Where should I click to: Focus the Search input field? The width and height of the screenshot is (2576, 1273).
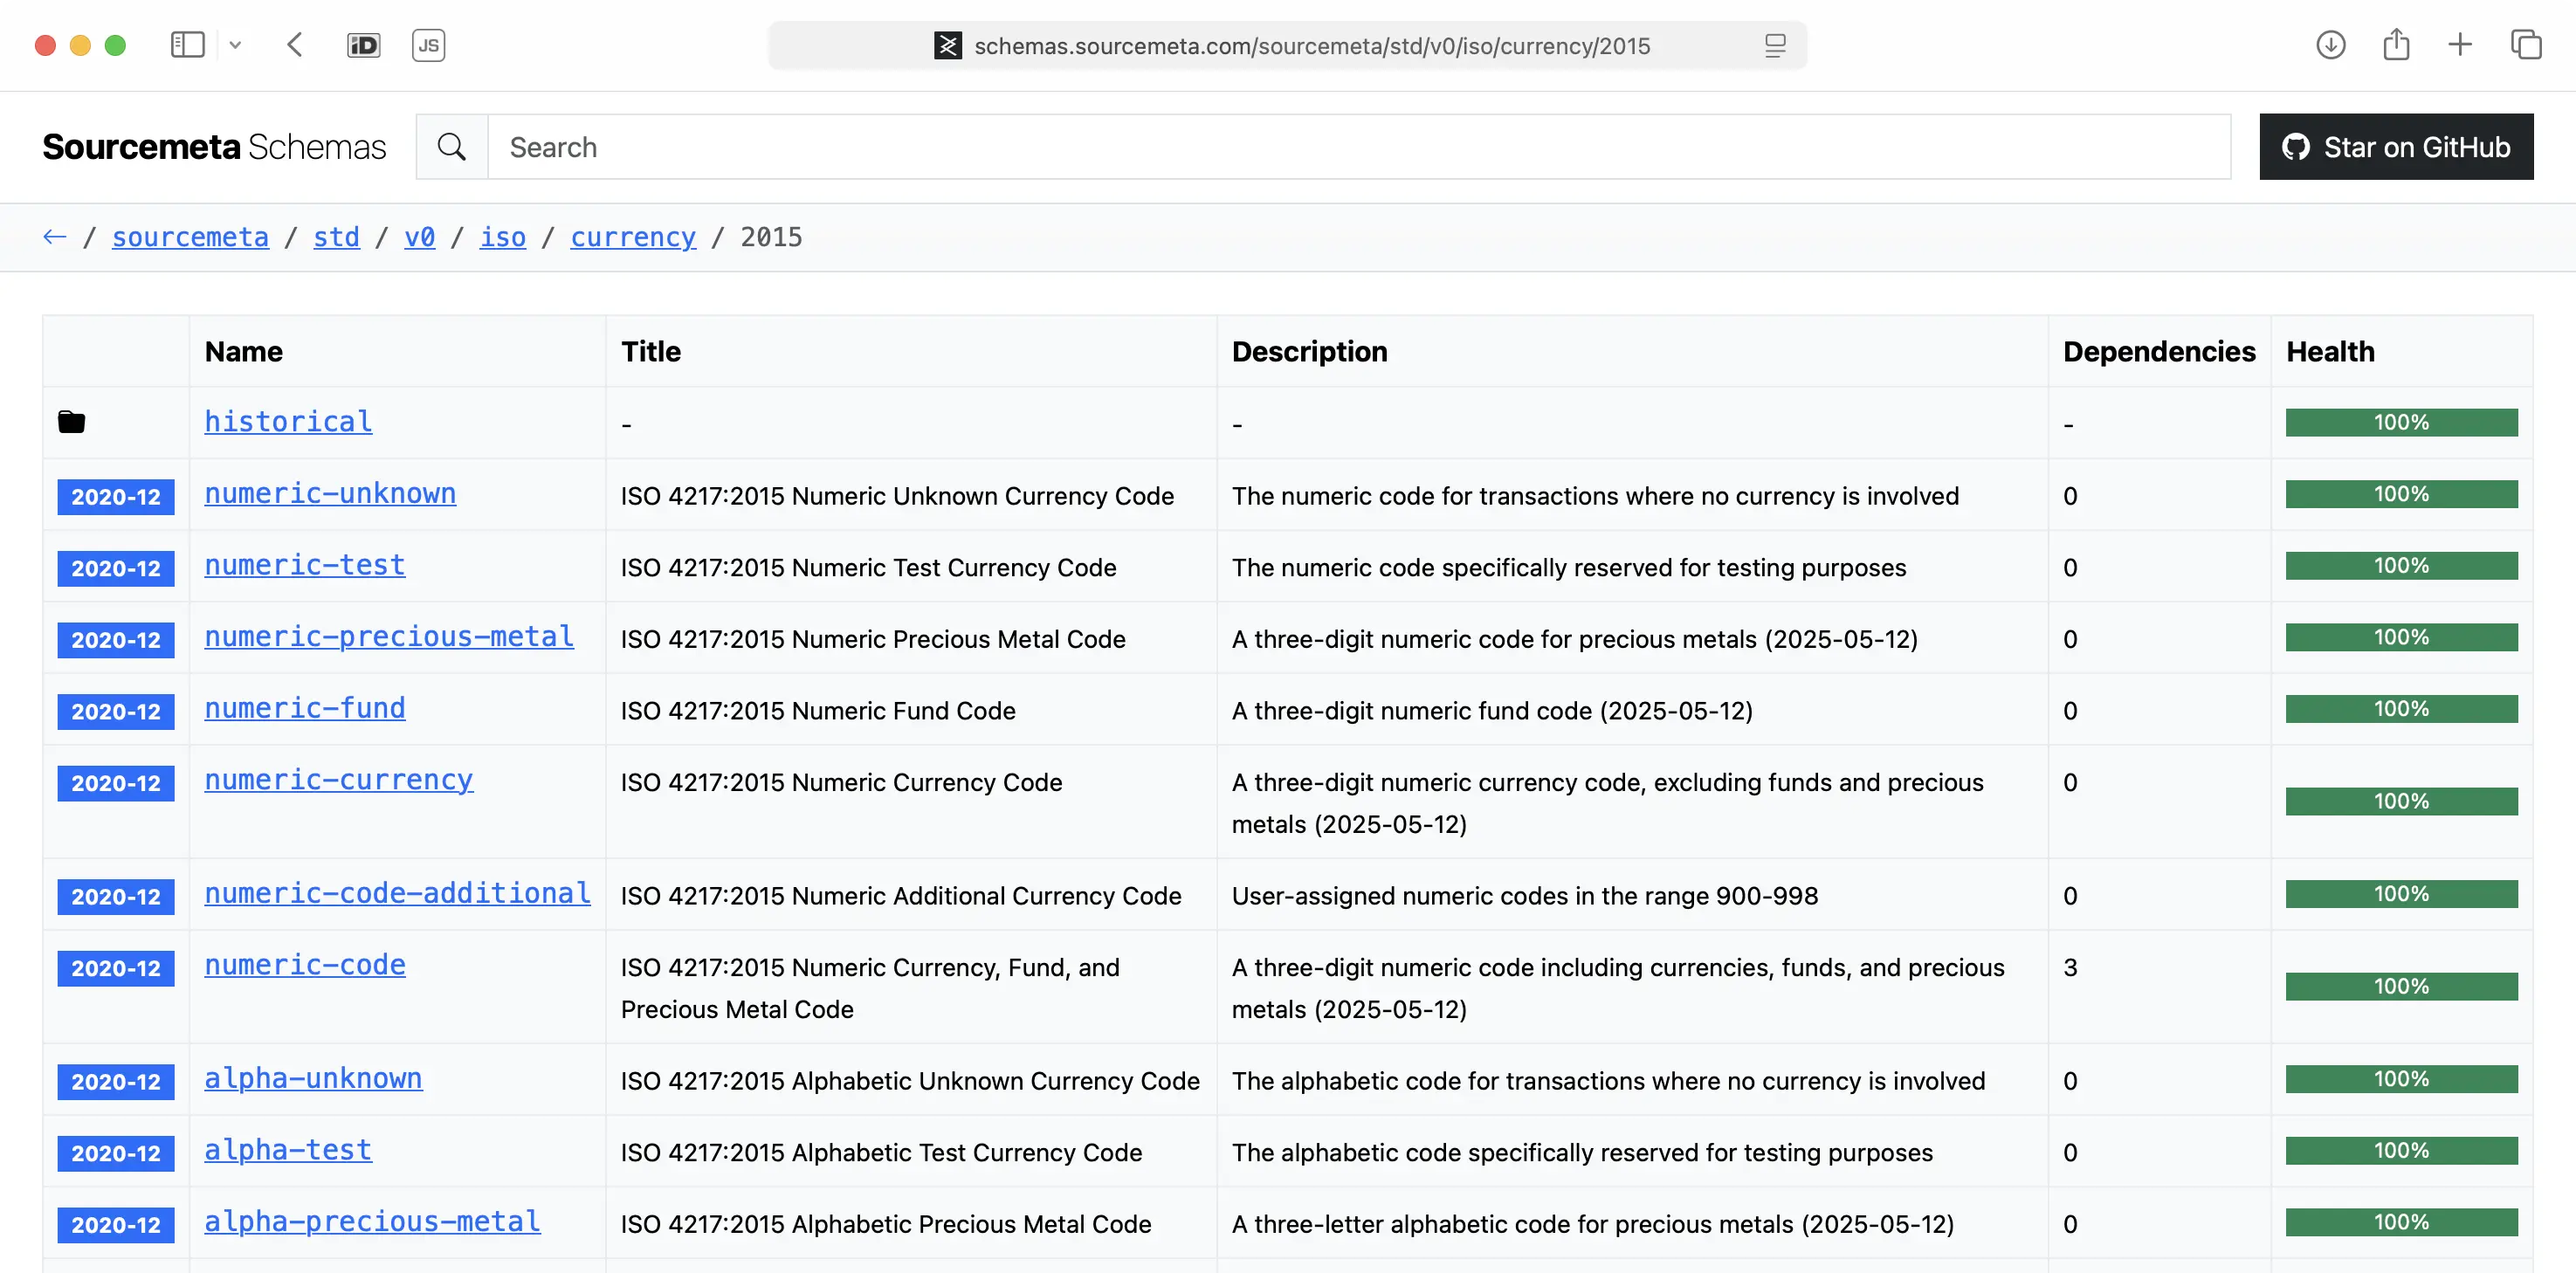[1358, 147]
